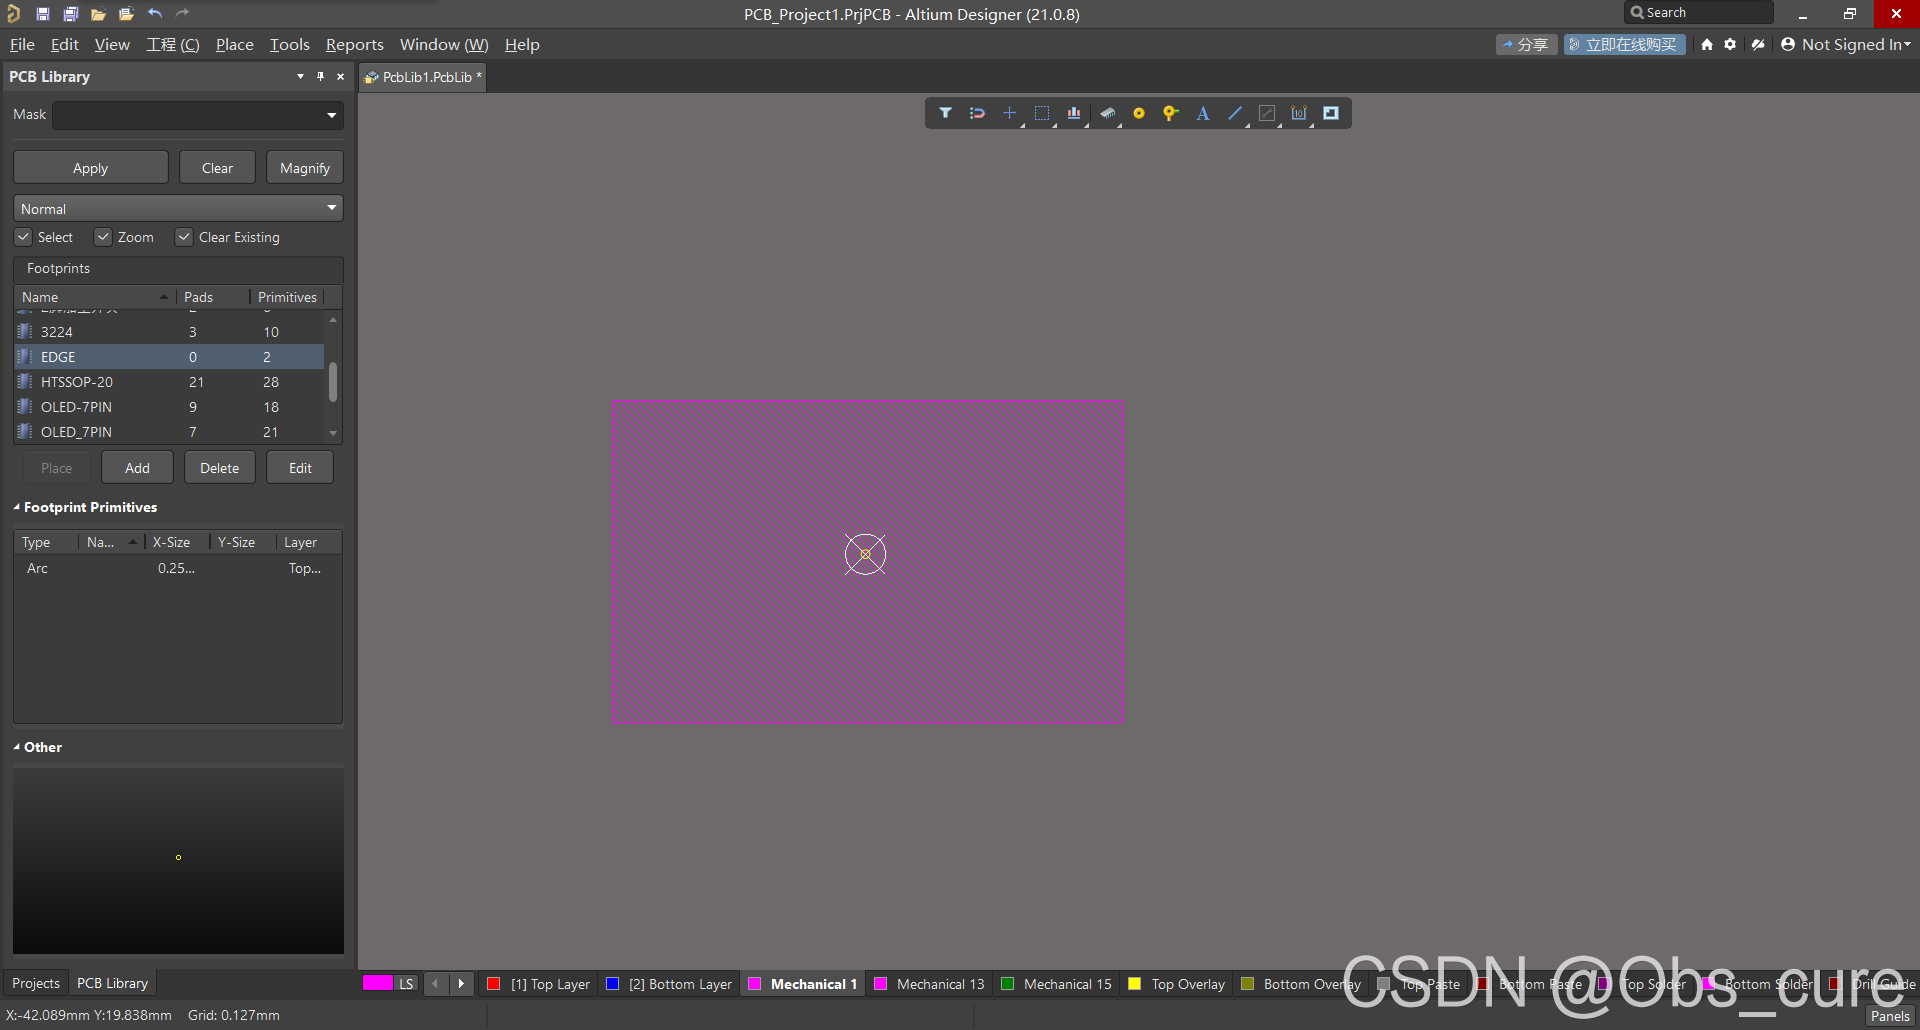
Task: Open the align objects tool
Action: (1073, 113)
